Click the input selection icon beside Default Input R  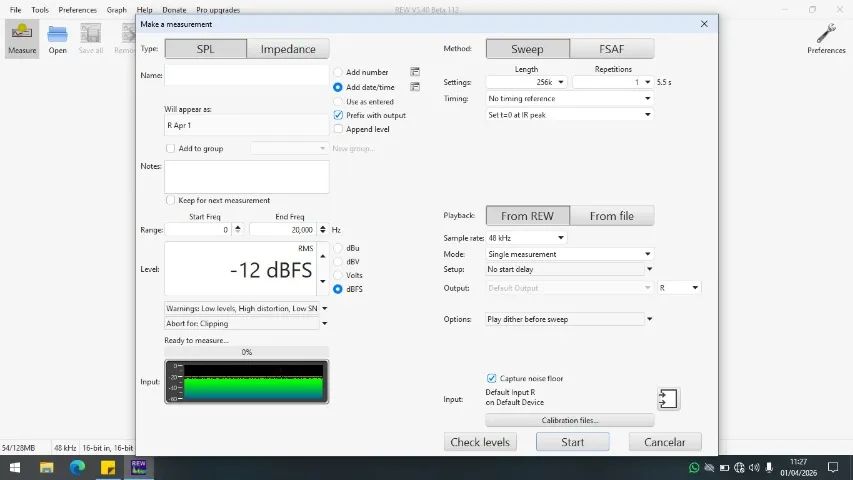tap(668, 399)
